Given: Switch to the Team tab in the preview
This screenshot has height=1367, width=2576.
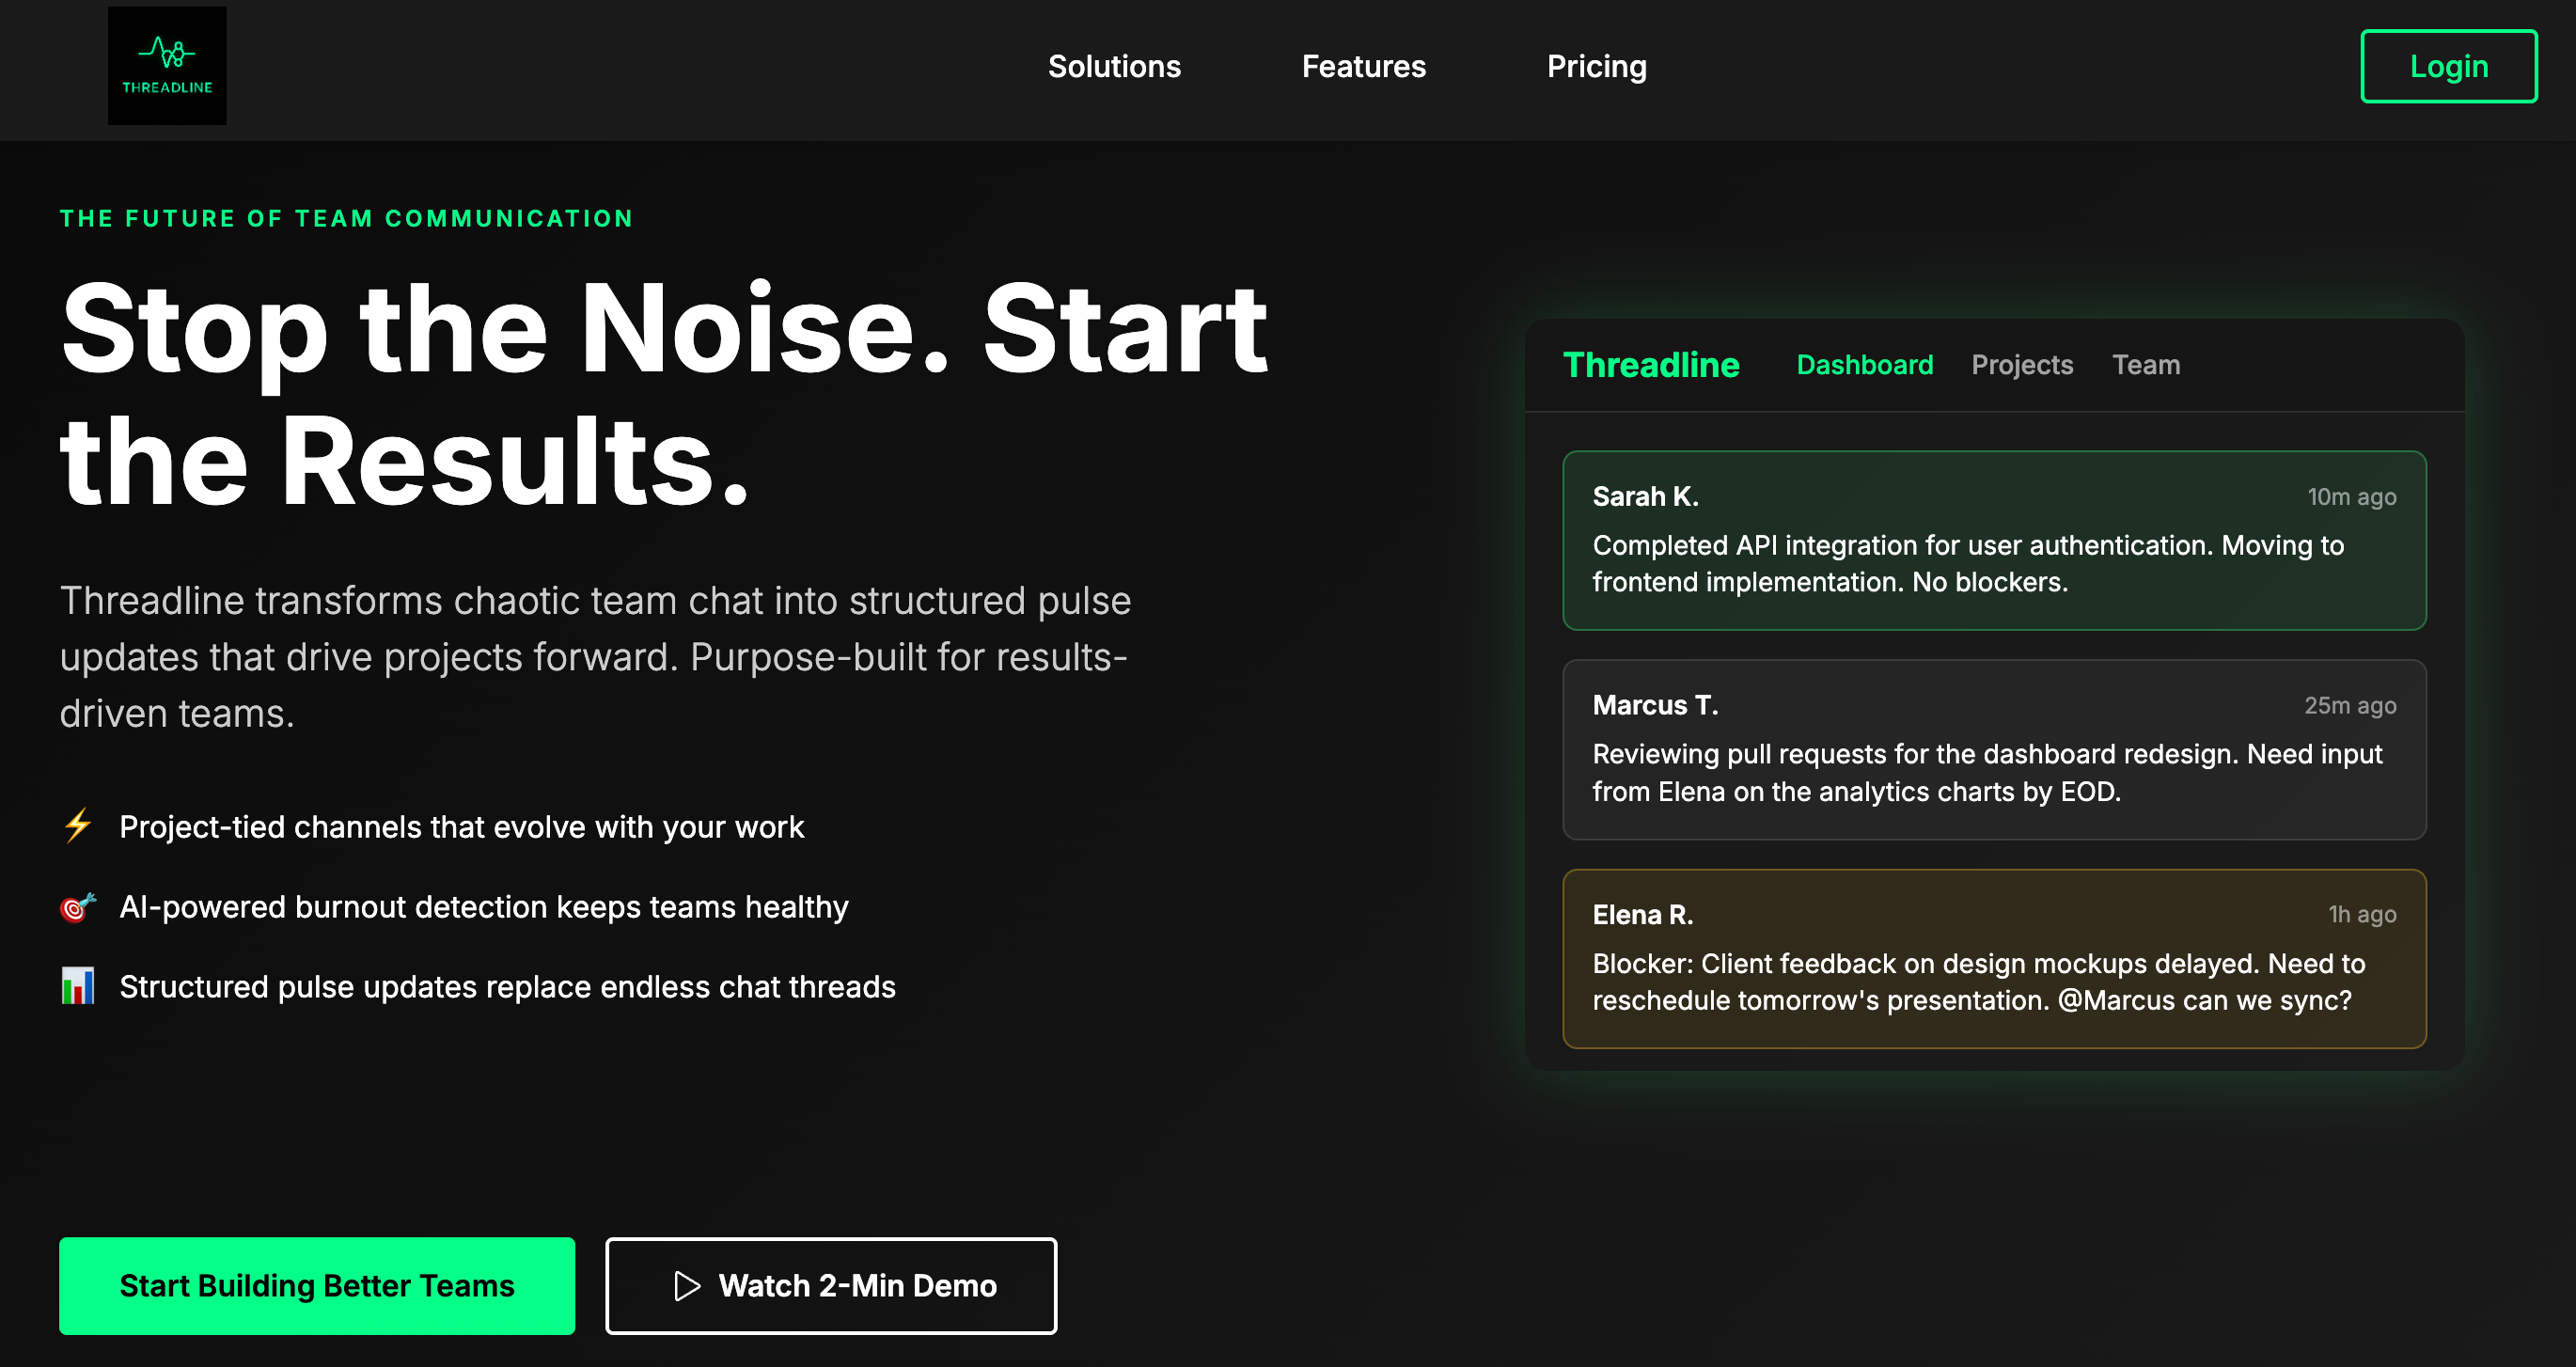Looking at the screenshot, I should [x=2145, y=365].
